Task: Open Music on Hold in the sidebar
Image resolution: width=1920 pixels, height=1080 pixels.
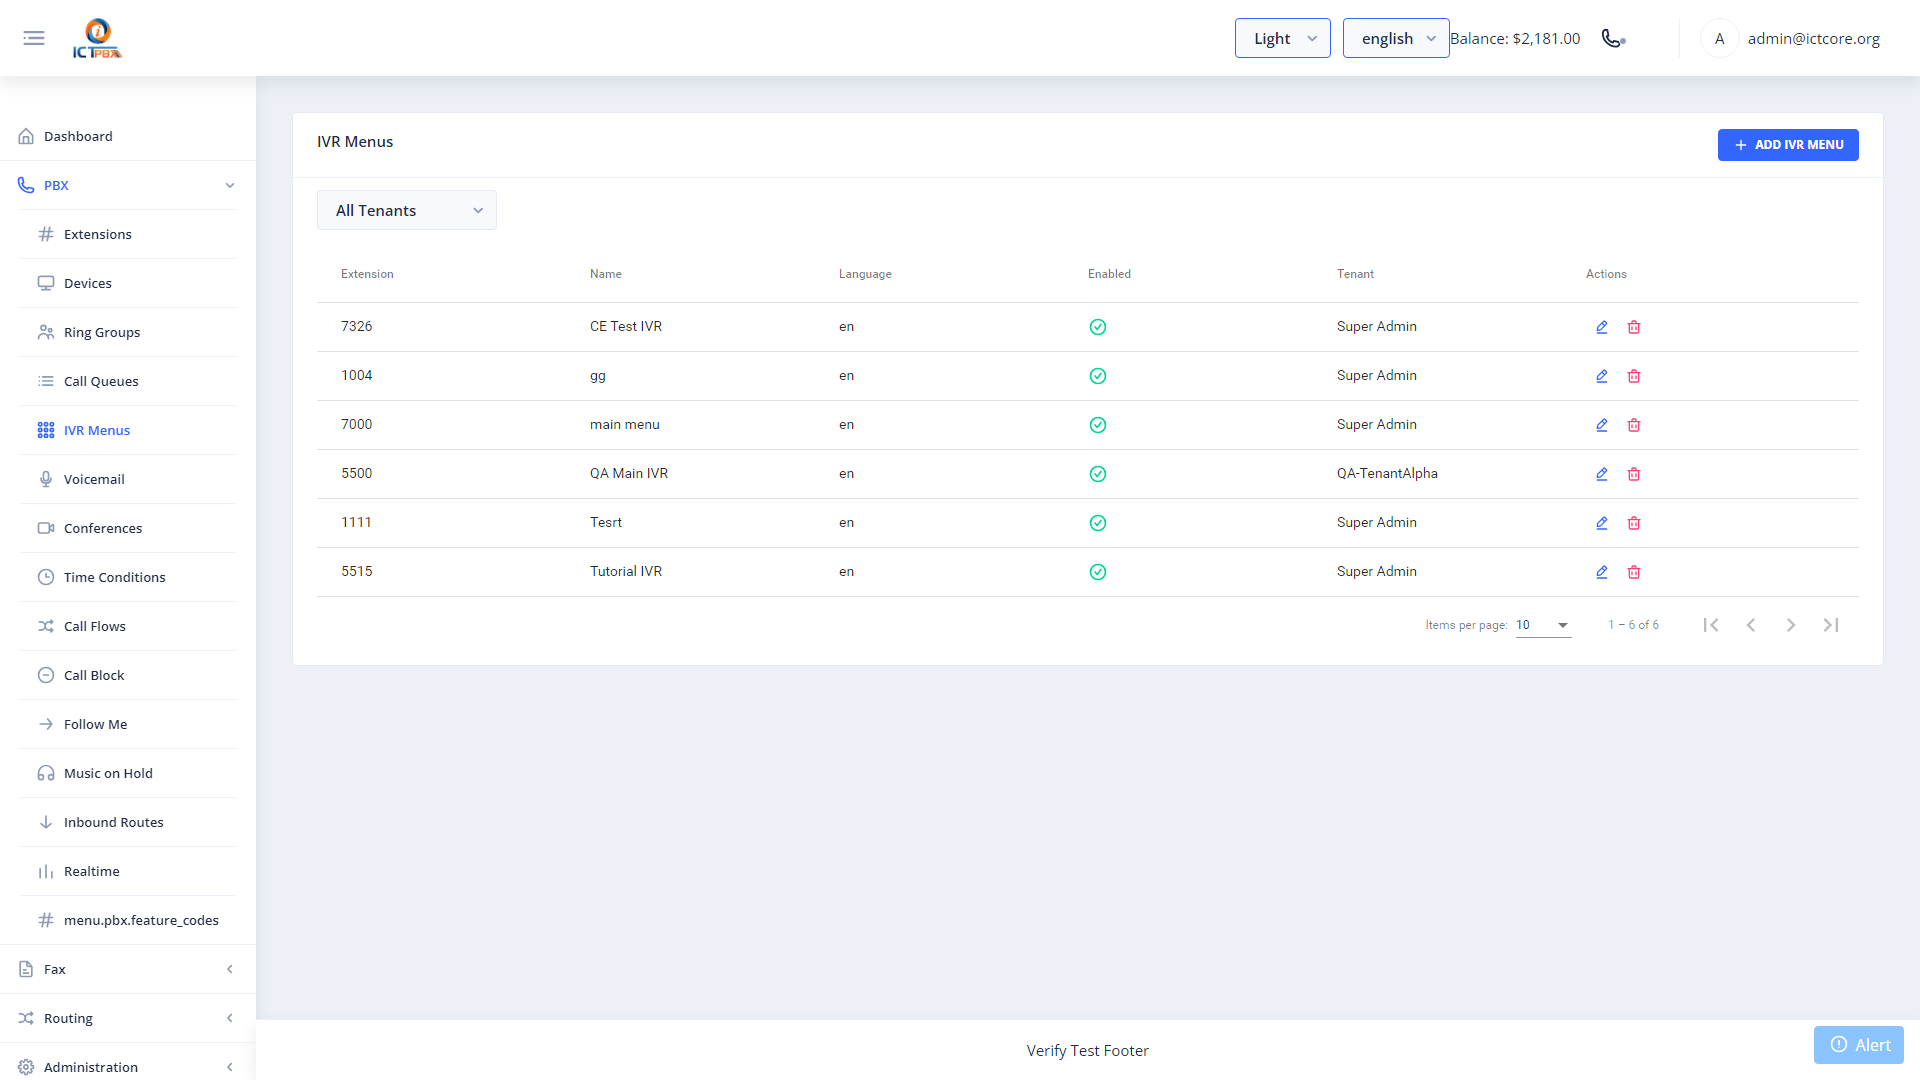Action: tap(128, 773)
